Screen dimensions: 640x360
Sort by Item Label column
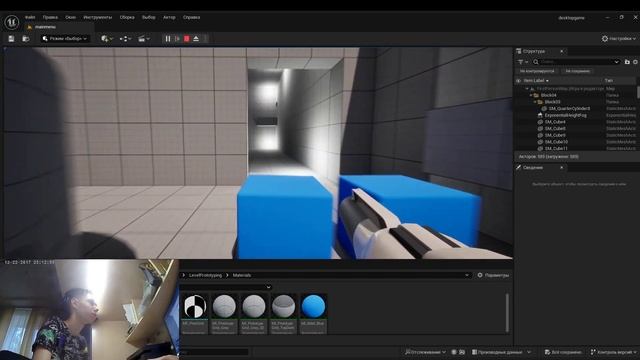tap(536, 81)
